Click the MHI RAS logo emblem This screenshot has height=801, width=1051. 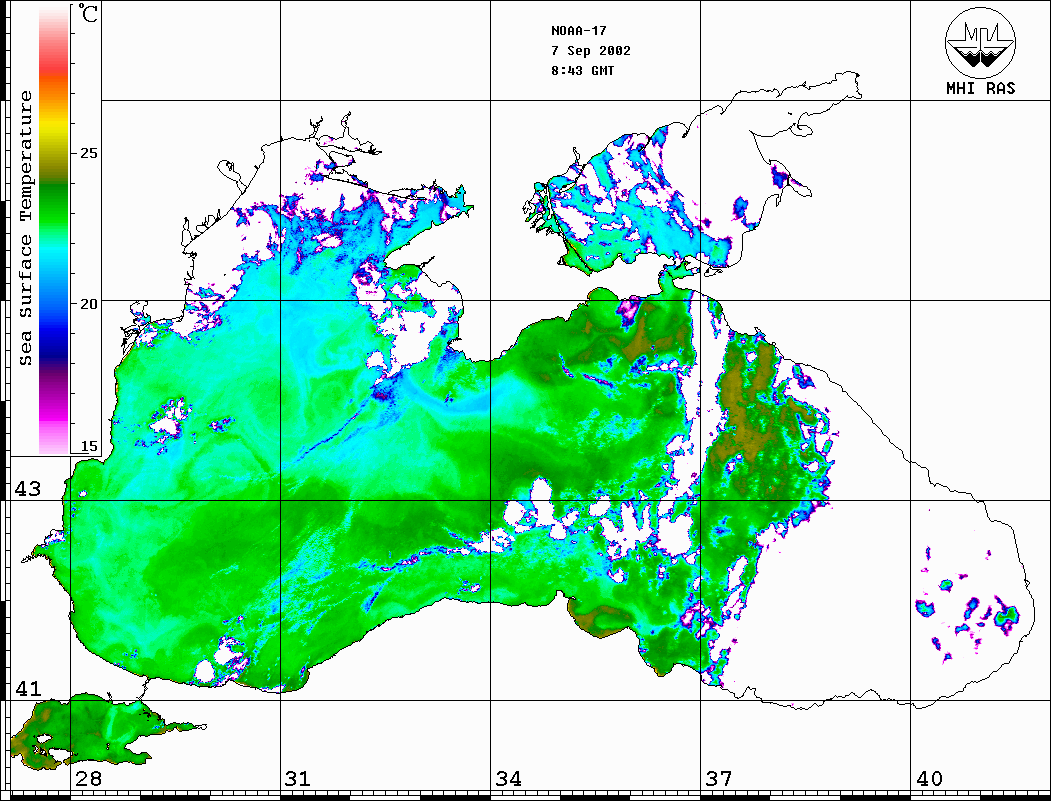(x=981, y=43)
